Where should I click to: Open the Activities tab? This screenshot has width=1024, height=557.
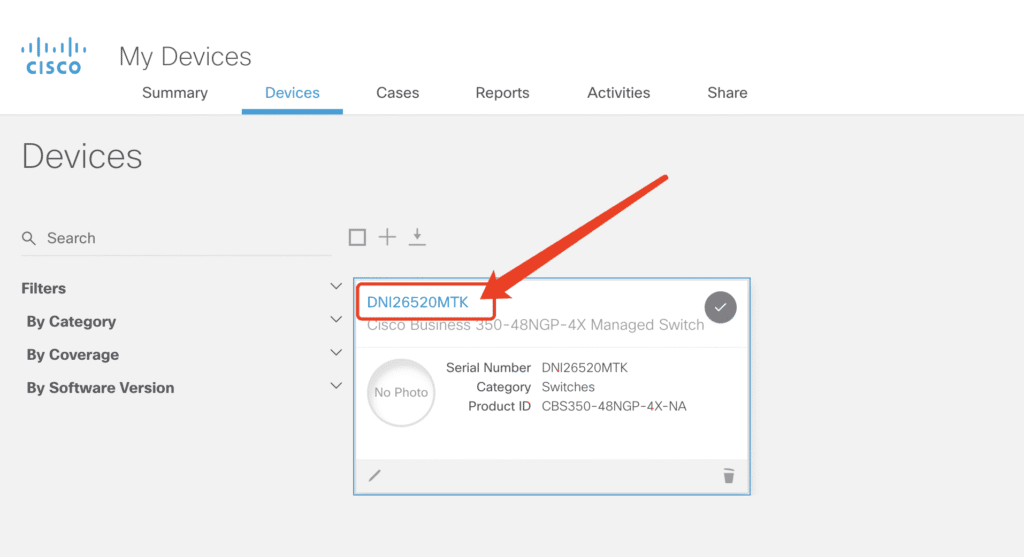618,93
